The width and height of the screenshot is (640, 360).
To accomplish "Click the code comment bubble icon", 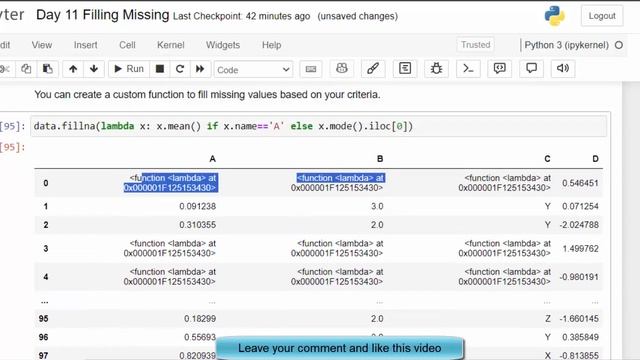I will 500,69.
